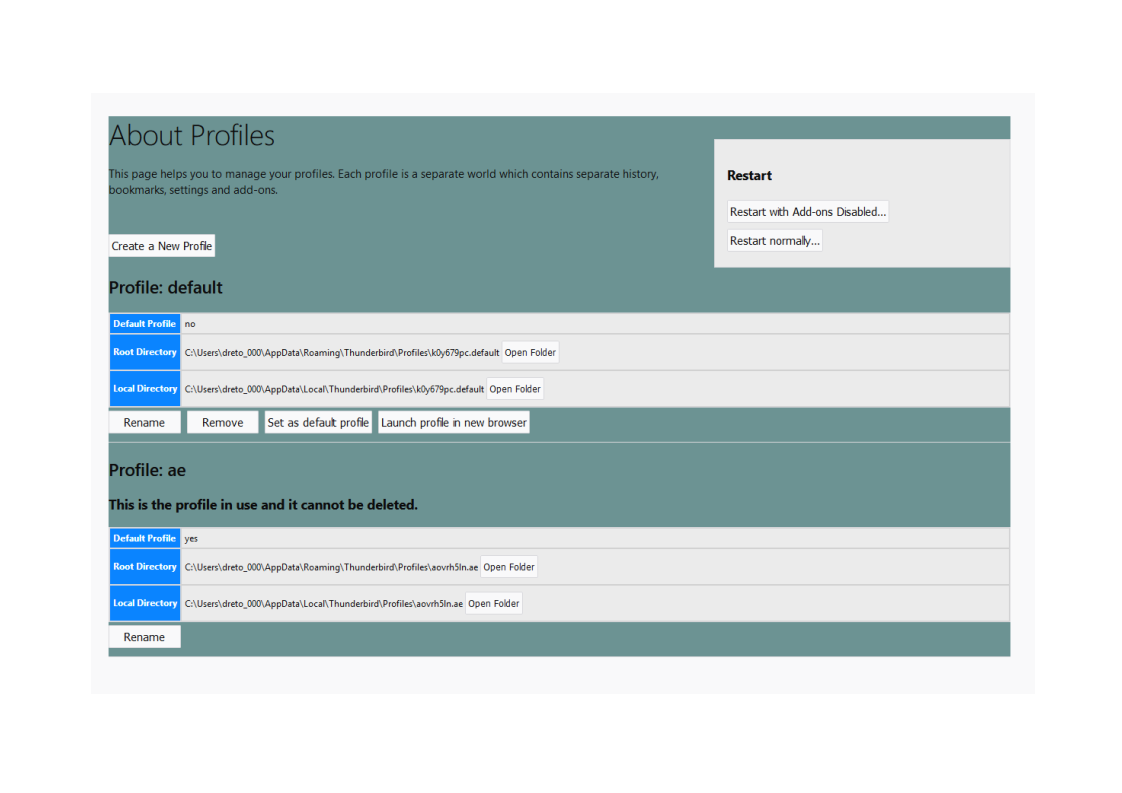Open Folder for ae profile's Local Directory
1122x793 pixels.
[494, 604]
